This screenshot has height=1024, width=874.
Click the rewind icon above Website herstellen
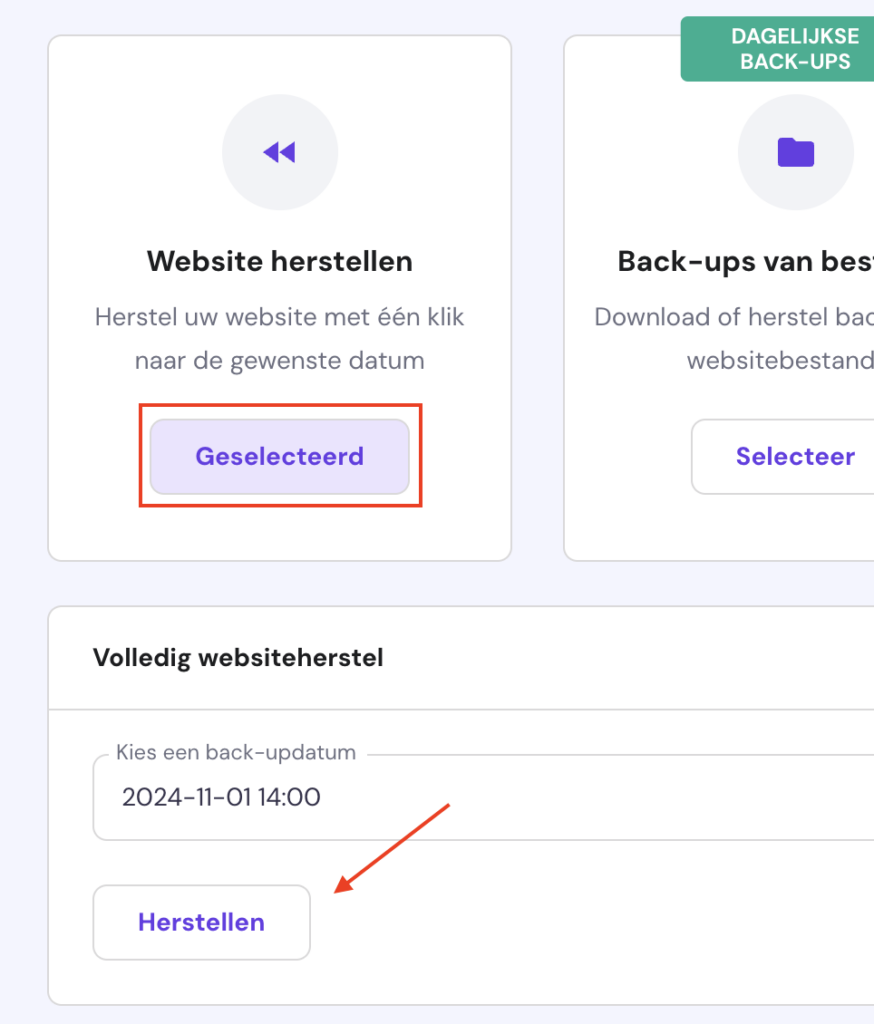[280, 152]
